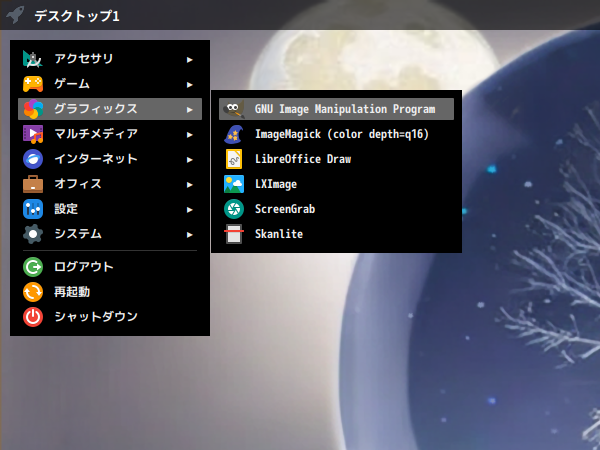Viewport: 600px width, 450px height.
Task: Open the 設定 menu label
Action: point(66,209)
